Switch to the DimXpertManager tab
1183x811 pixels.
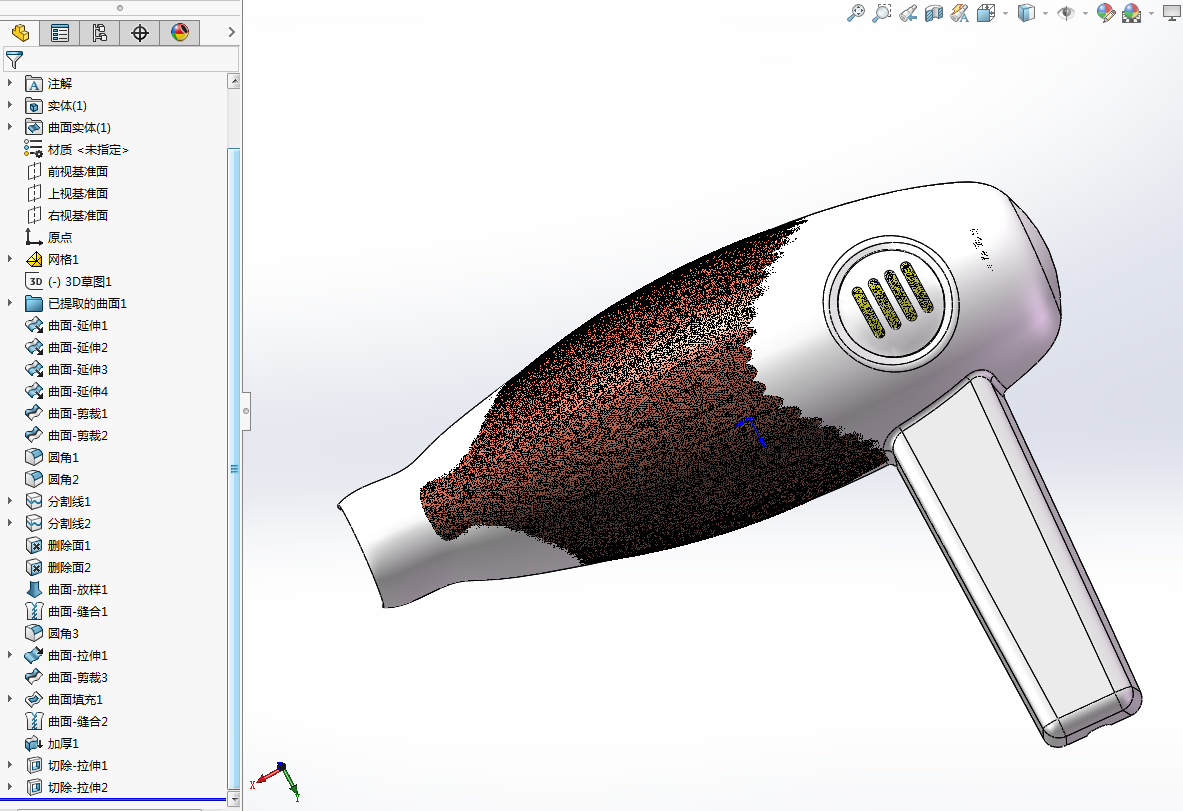tap(140, 32)
